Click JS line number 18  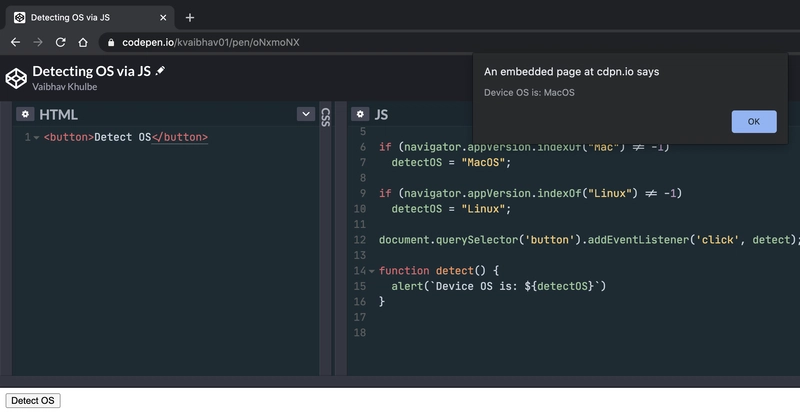click(x=360, y=333)
